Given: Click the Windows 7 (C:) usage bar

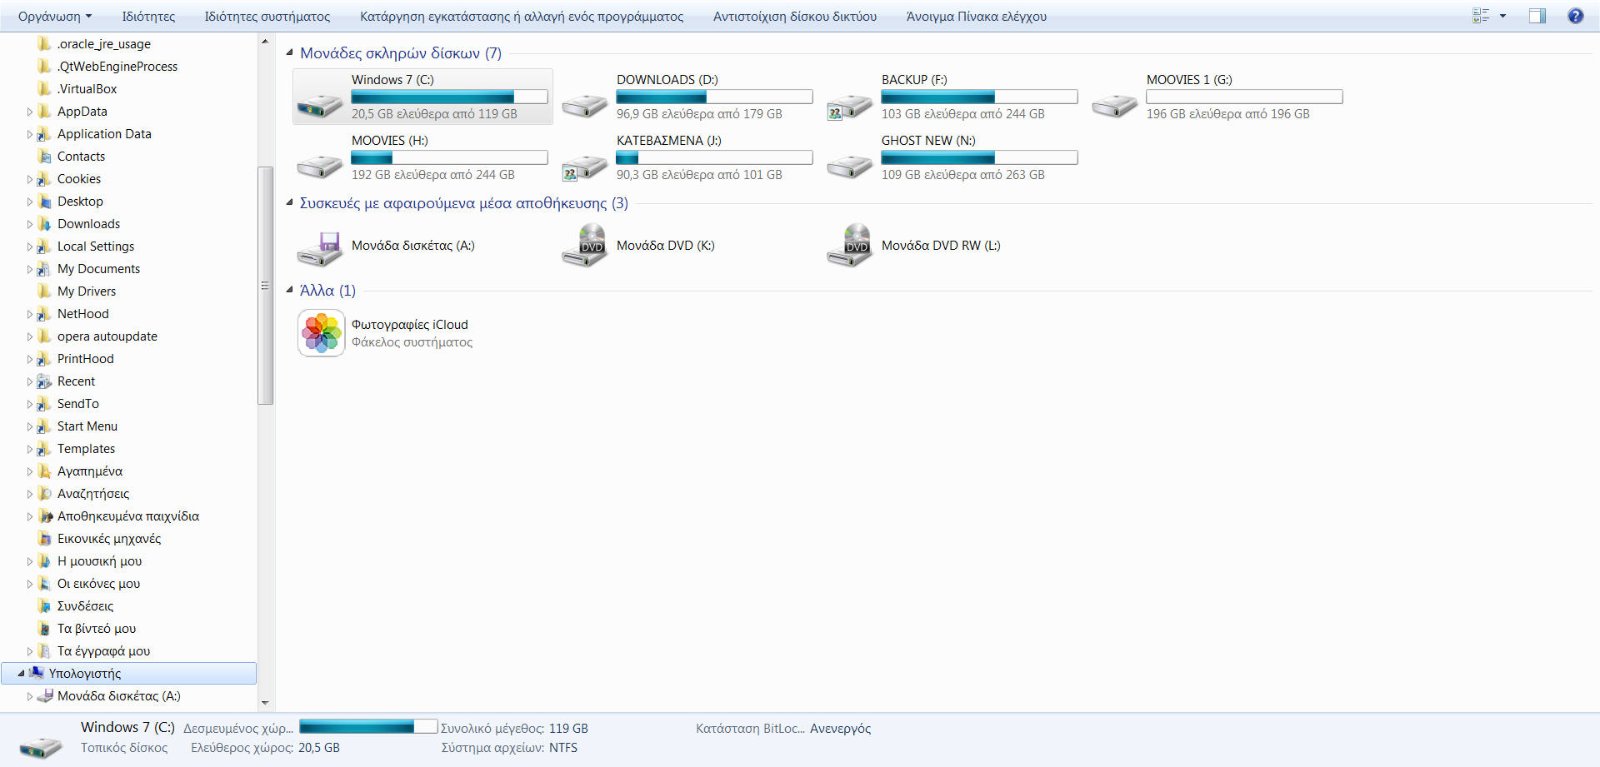Looking at the screenshot, I should [449, 97].
